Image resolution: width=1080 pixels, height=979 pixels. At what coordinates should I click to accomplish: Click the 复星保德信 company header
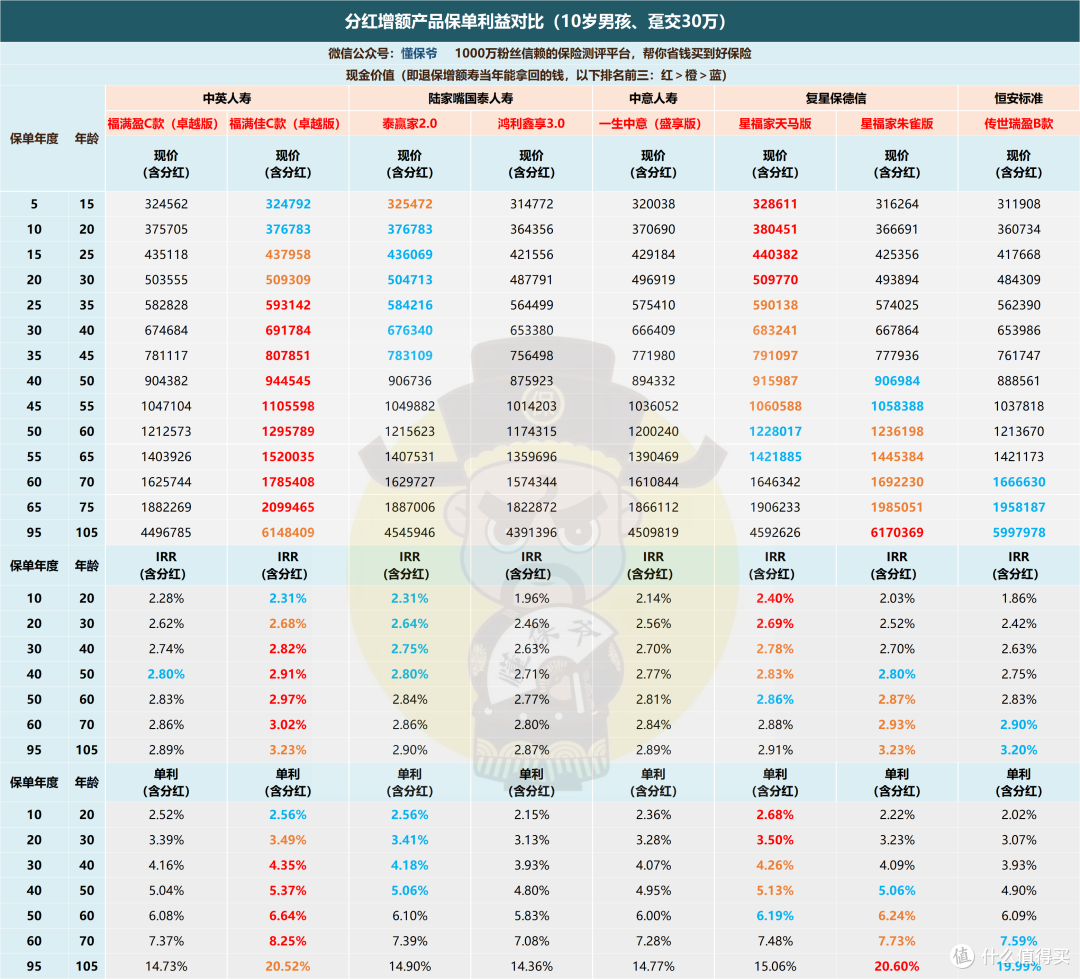835,99
